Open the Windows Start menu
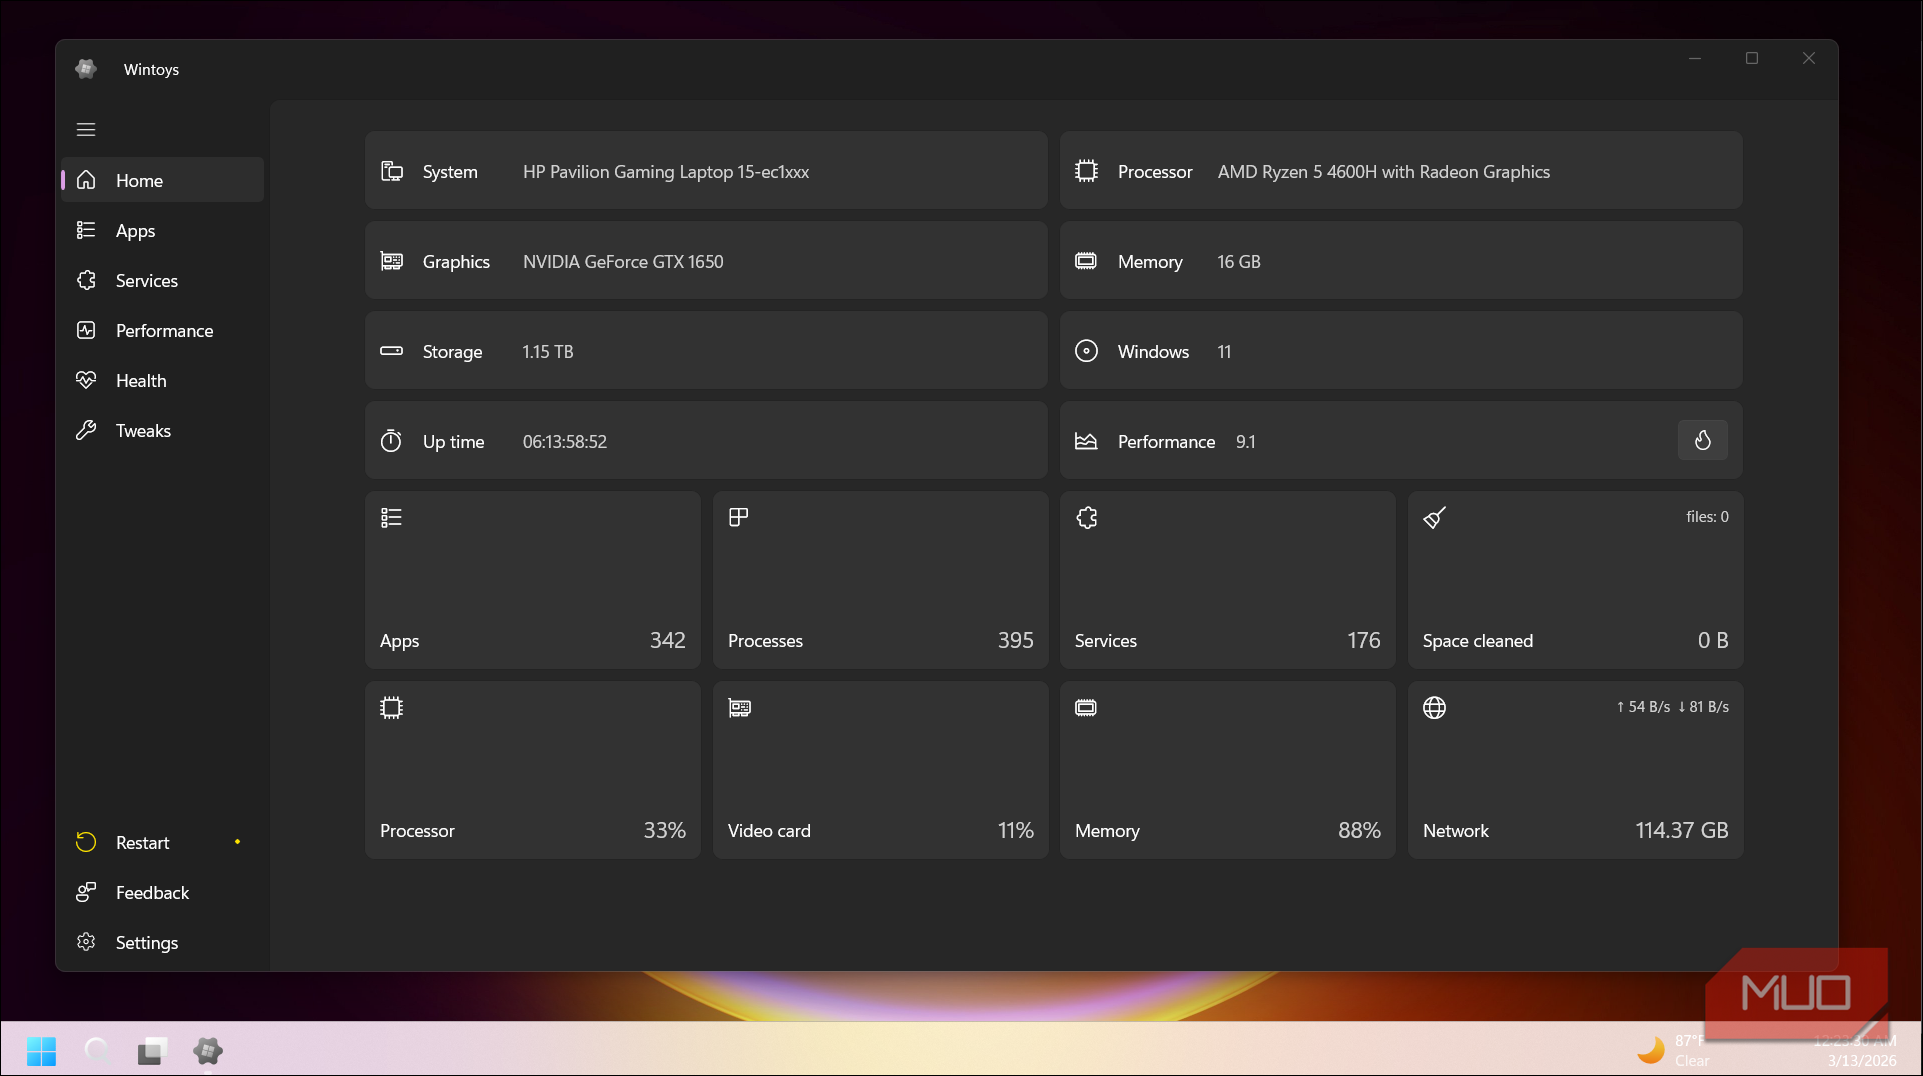 (42, 1051)
